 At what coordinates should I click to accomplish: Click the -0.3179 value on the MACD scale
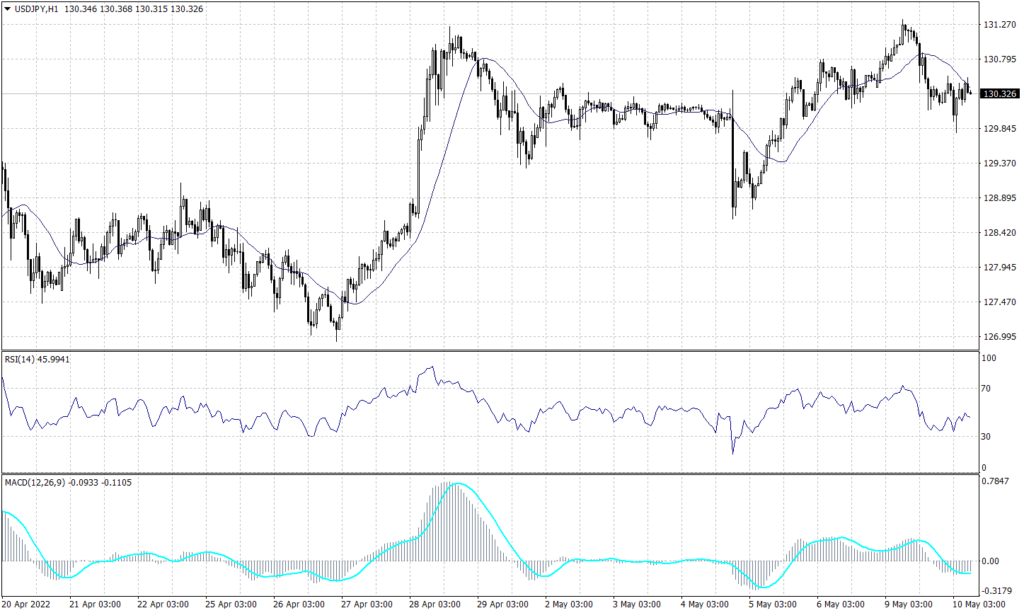(997, 592)
